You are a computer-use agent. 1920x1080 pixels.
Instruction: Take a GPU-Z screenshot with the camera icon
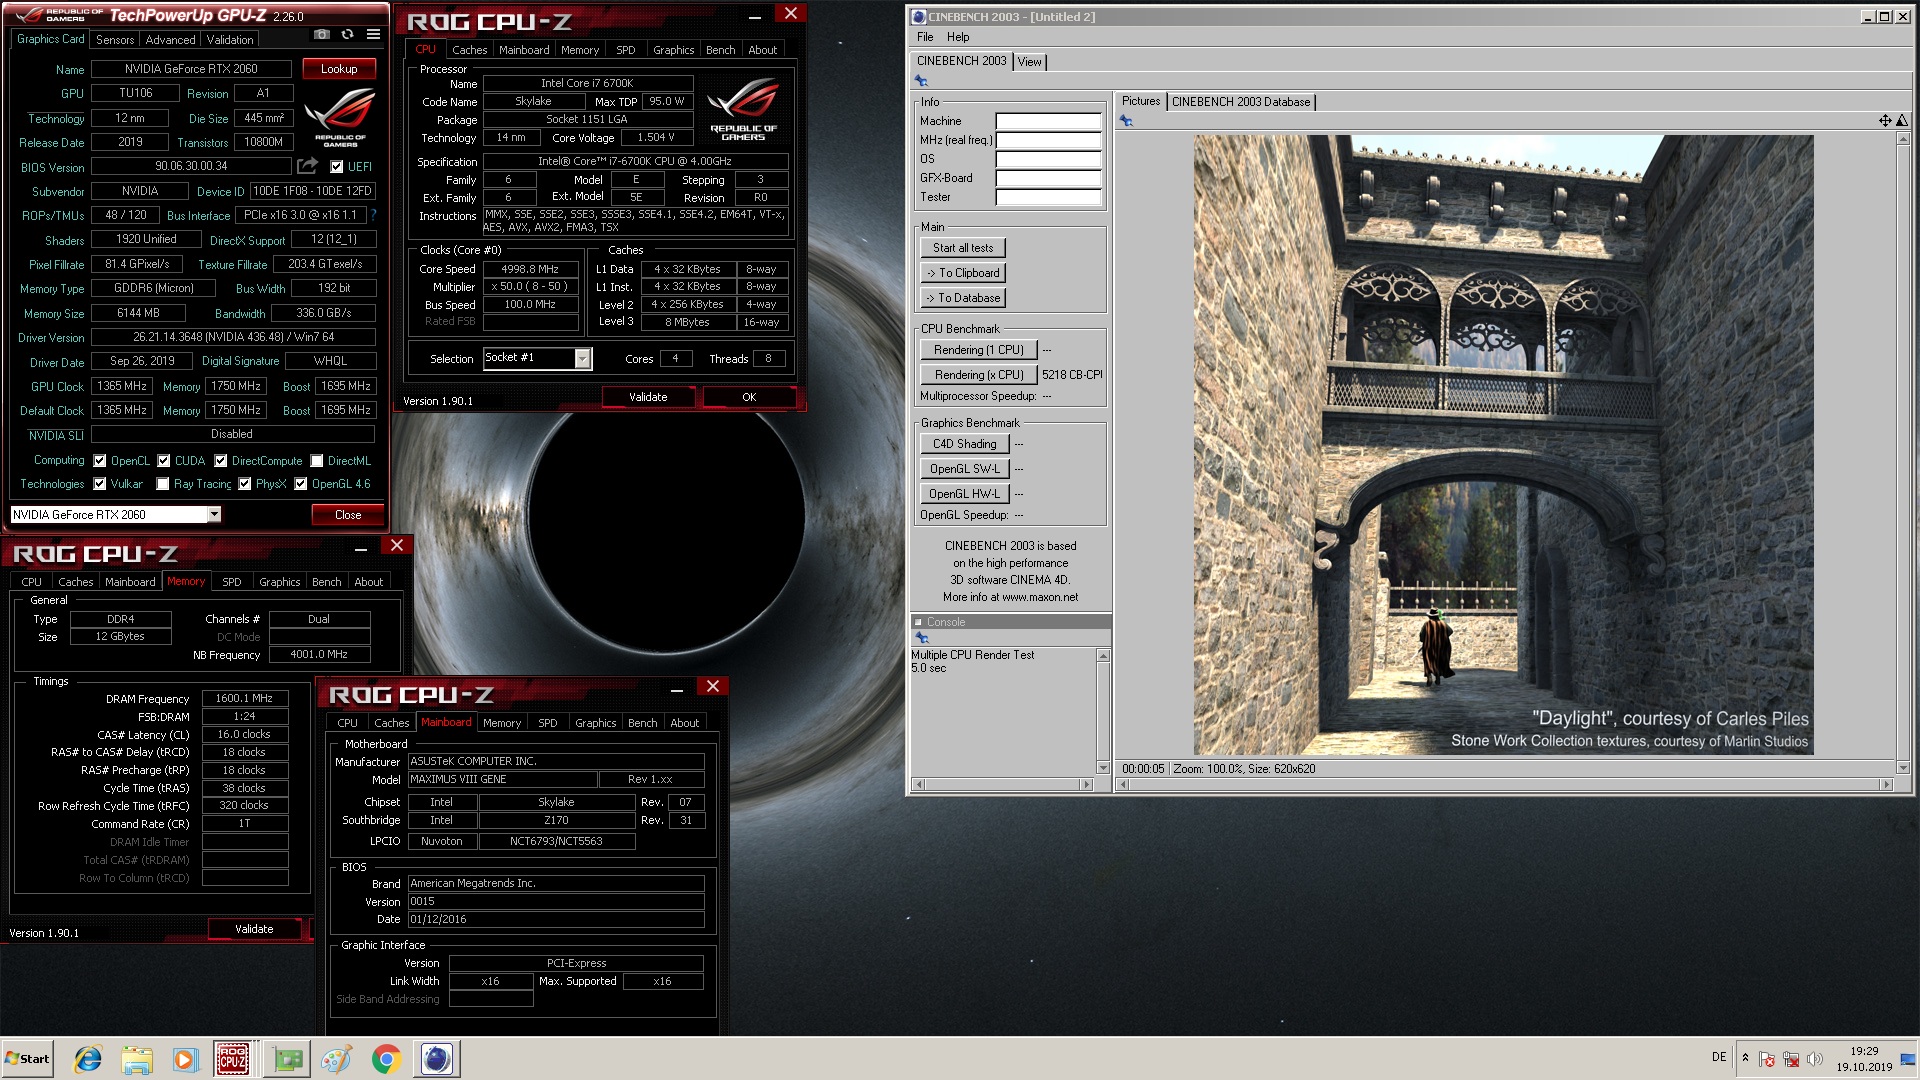(x=321, y=34)
